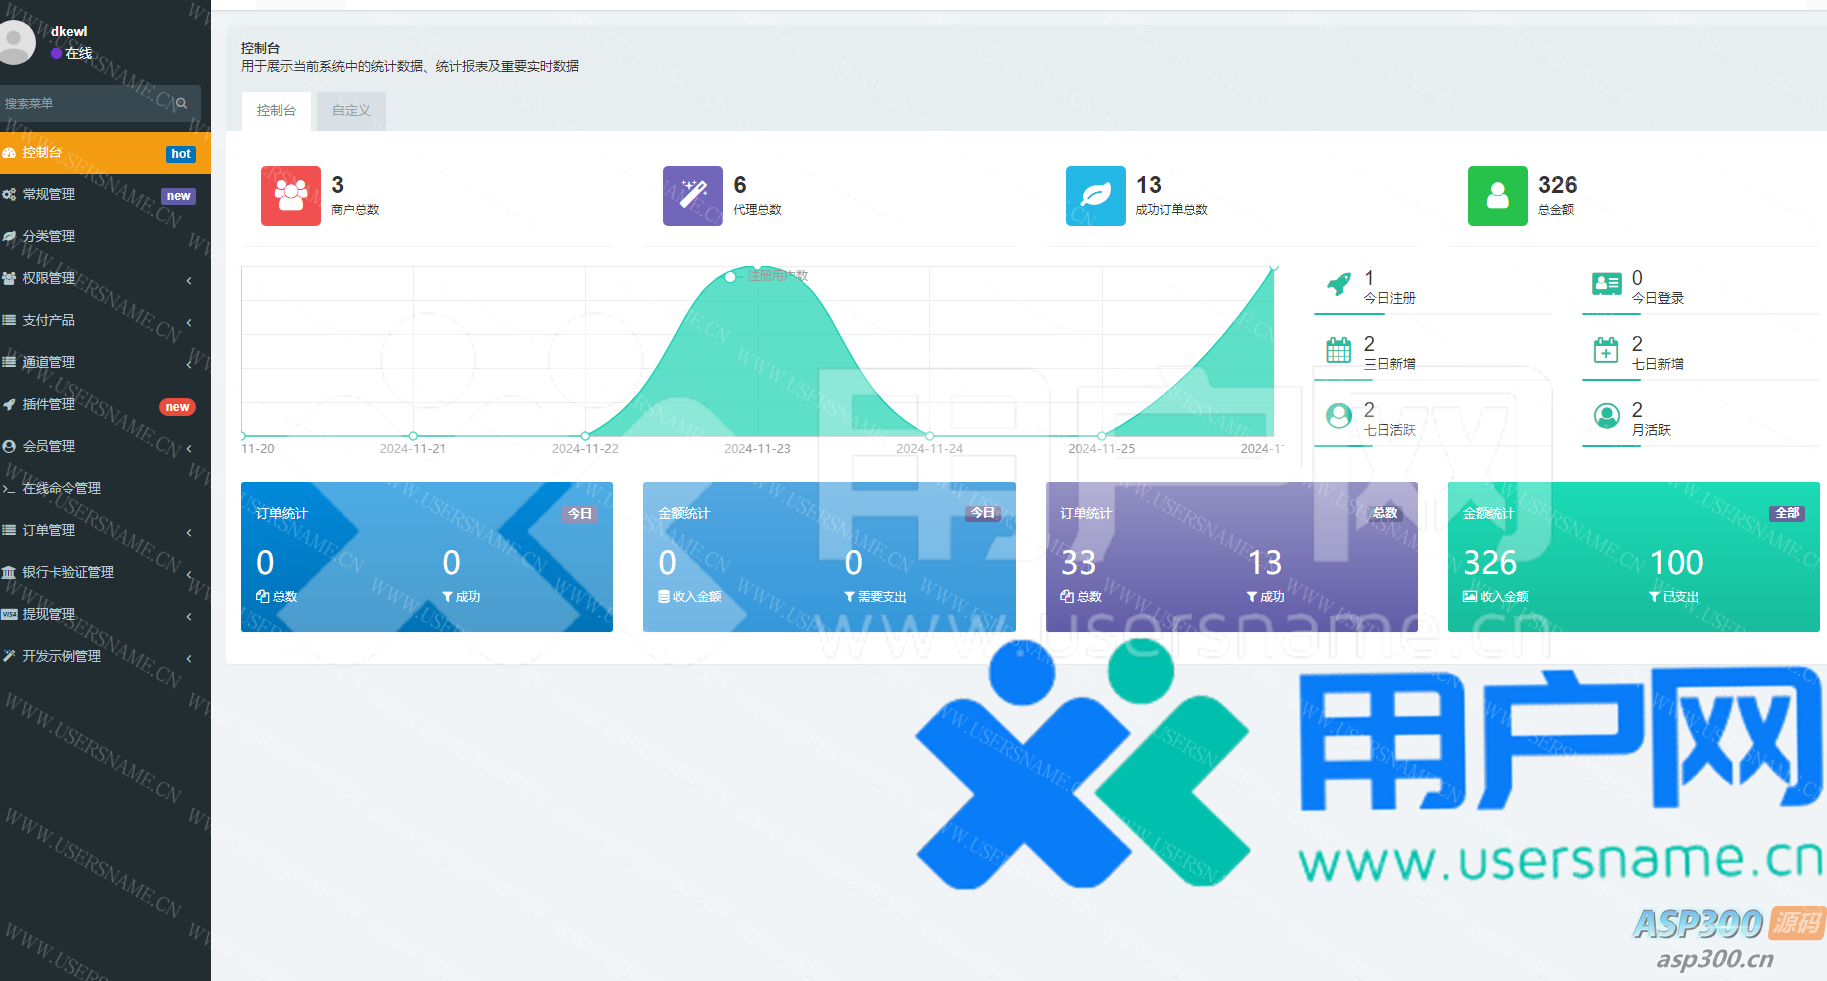Select the 控制台 tab
Screen dimensions: 1827x981
pos(276,111)
